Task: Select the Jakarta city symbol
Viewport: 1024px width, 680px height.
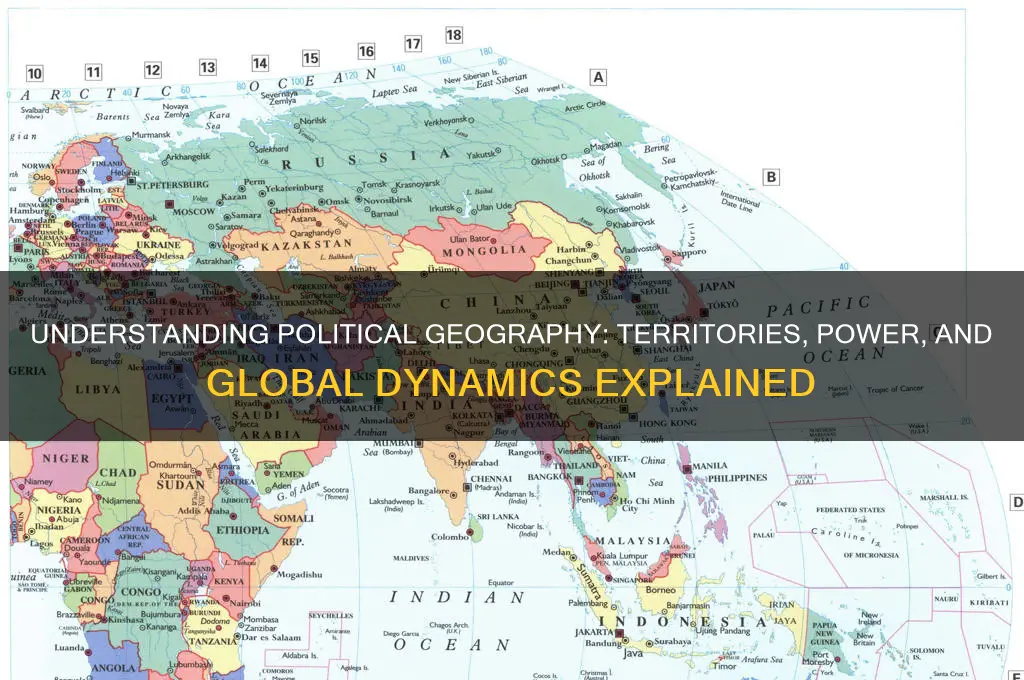Action: 619,633
